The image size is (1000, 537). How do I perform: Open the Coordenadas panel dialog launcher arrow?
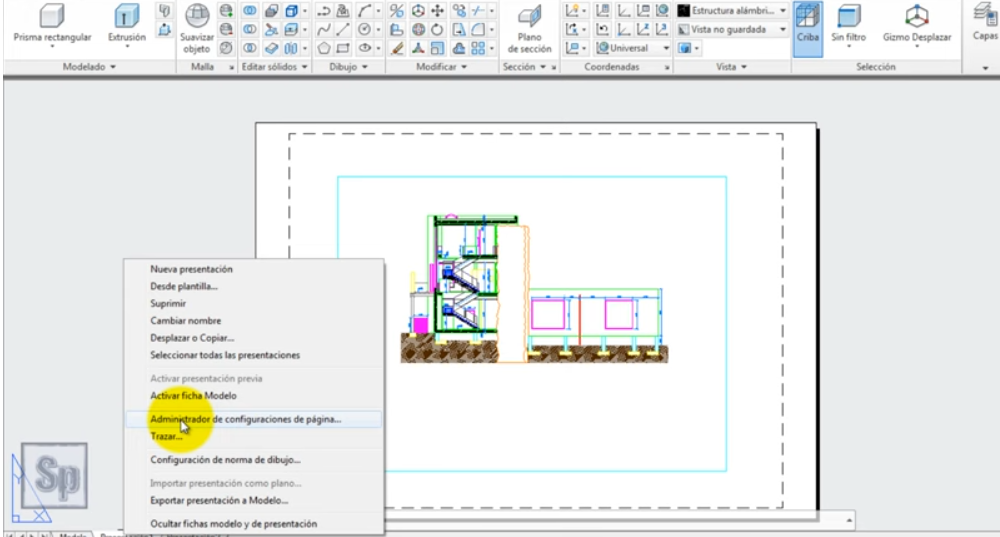[x=667, y=67]
